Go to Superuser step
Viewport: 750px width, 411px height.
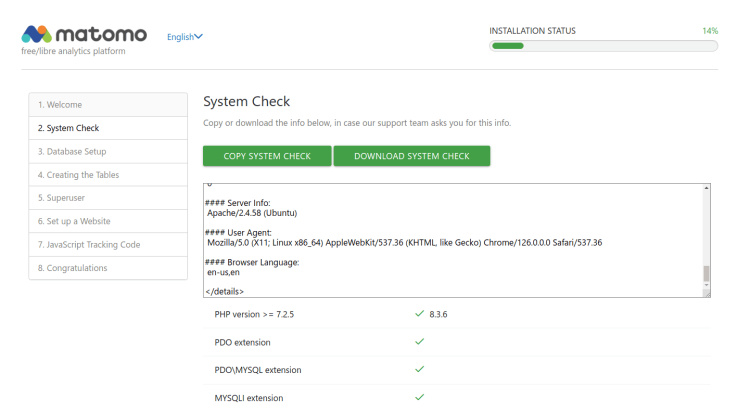(108, 198)
